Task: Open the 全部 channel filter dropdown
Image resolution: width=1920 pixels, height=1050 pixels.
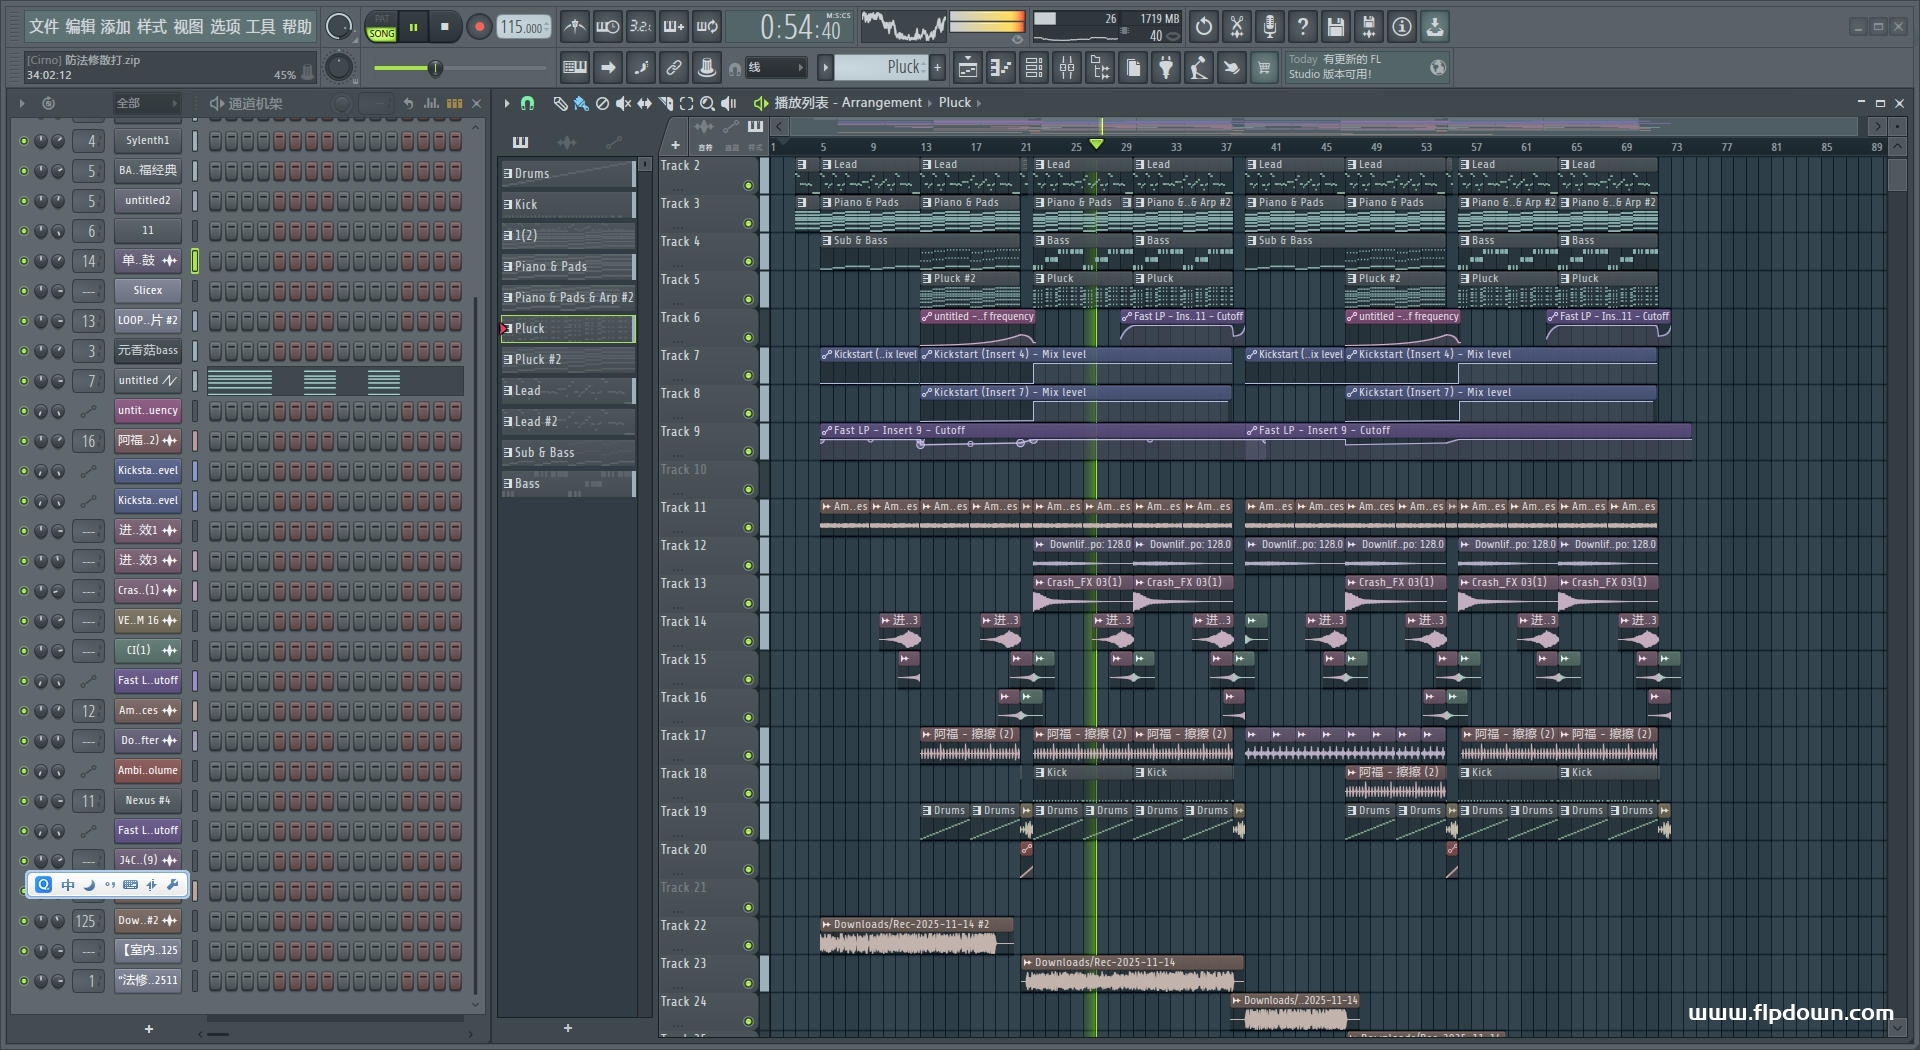Action: (x=146, y=103)
